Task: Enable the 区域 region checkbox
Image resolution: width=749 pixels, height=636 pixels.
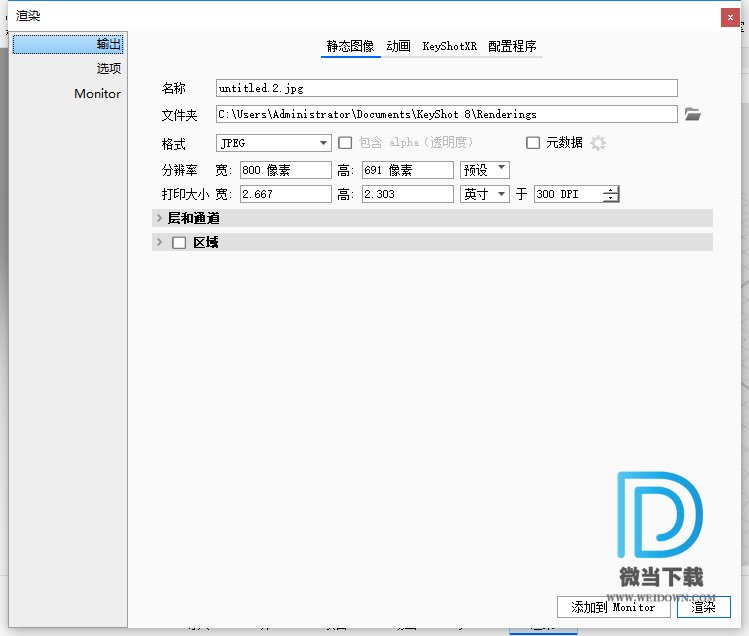Action: point(179,243)
